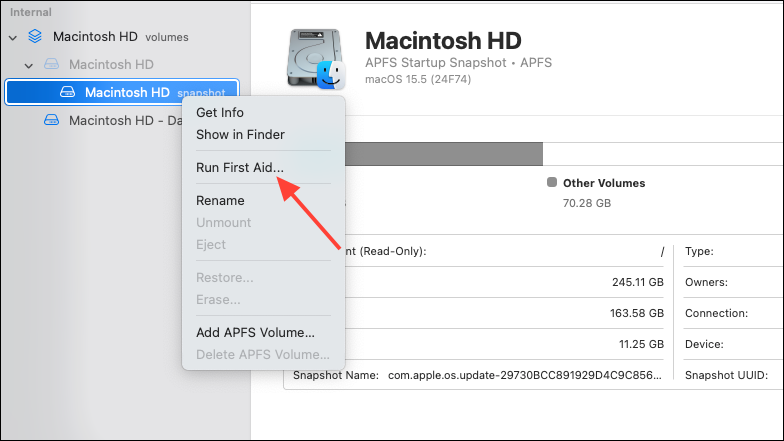Viewport: 784px width, 441px height.
Task: Click the Macintosh HD title heading
Action: pyautogui.click(x=443, y=40)
